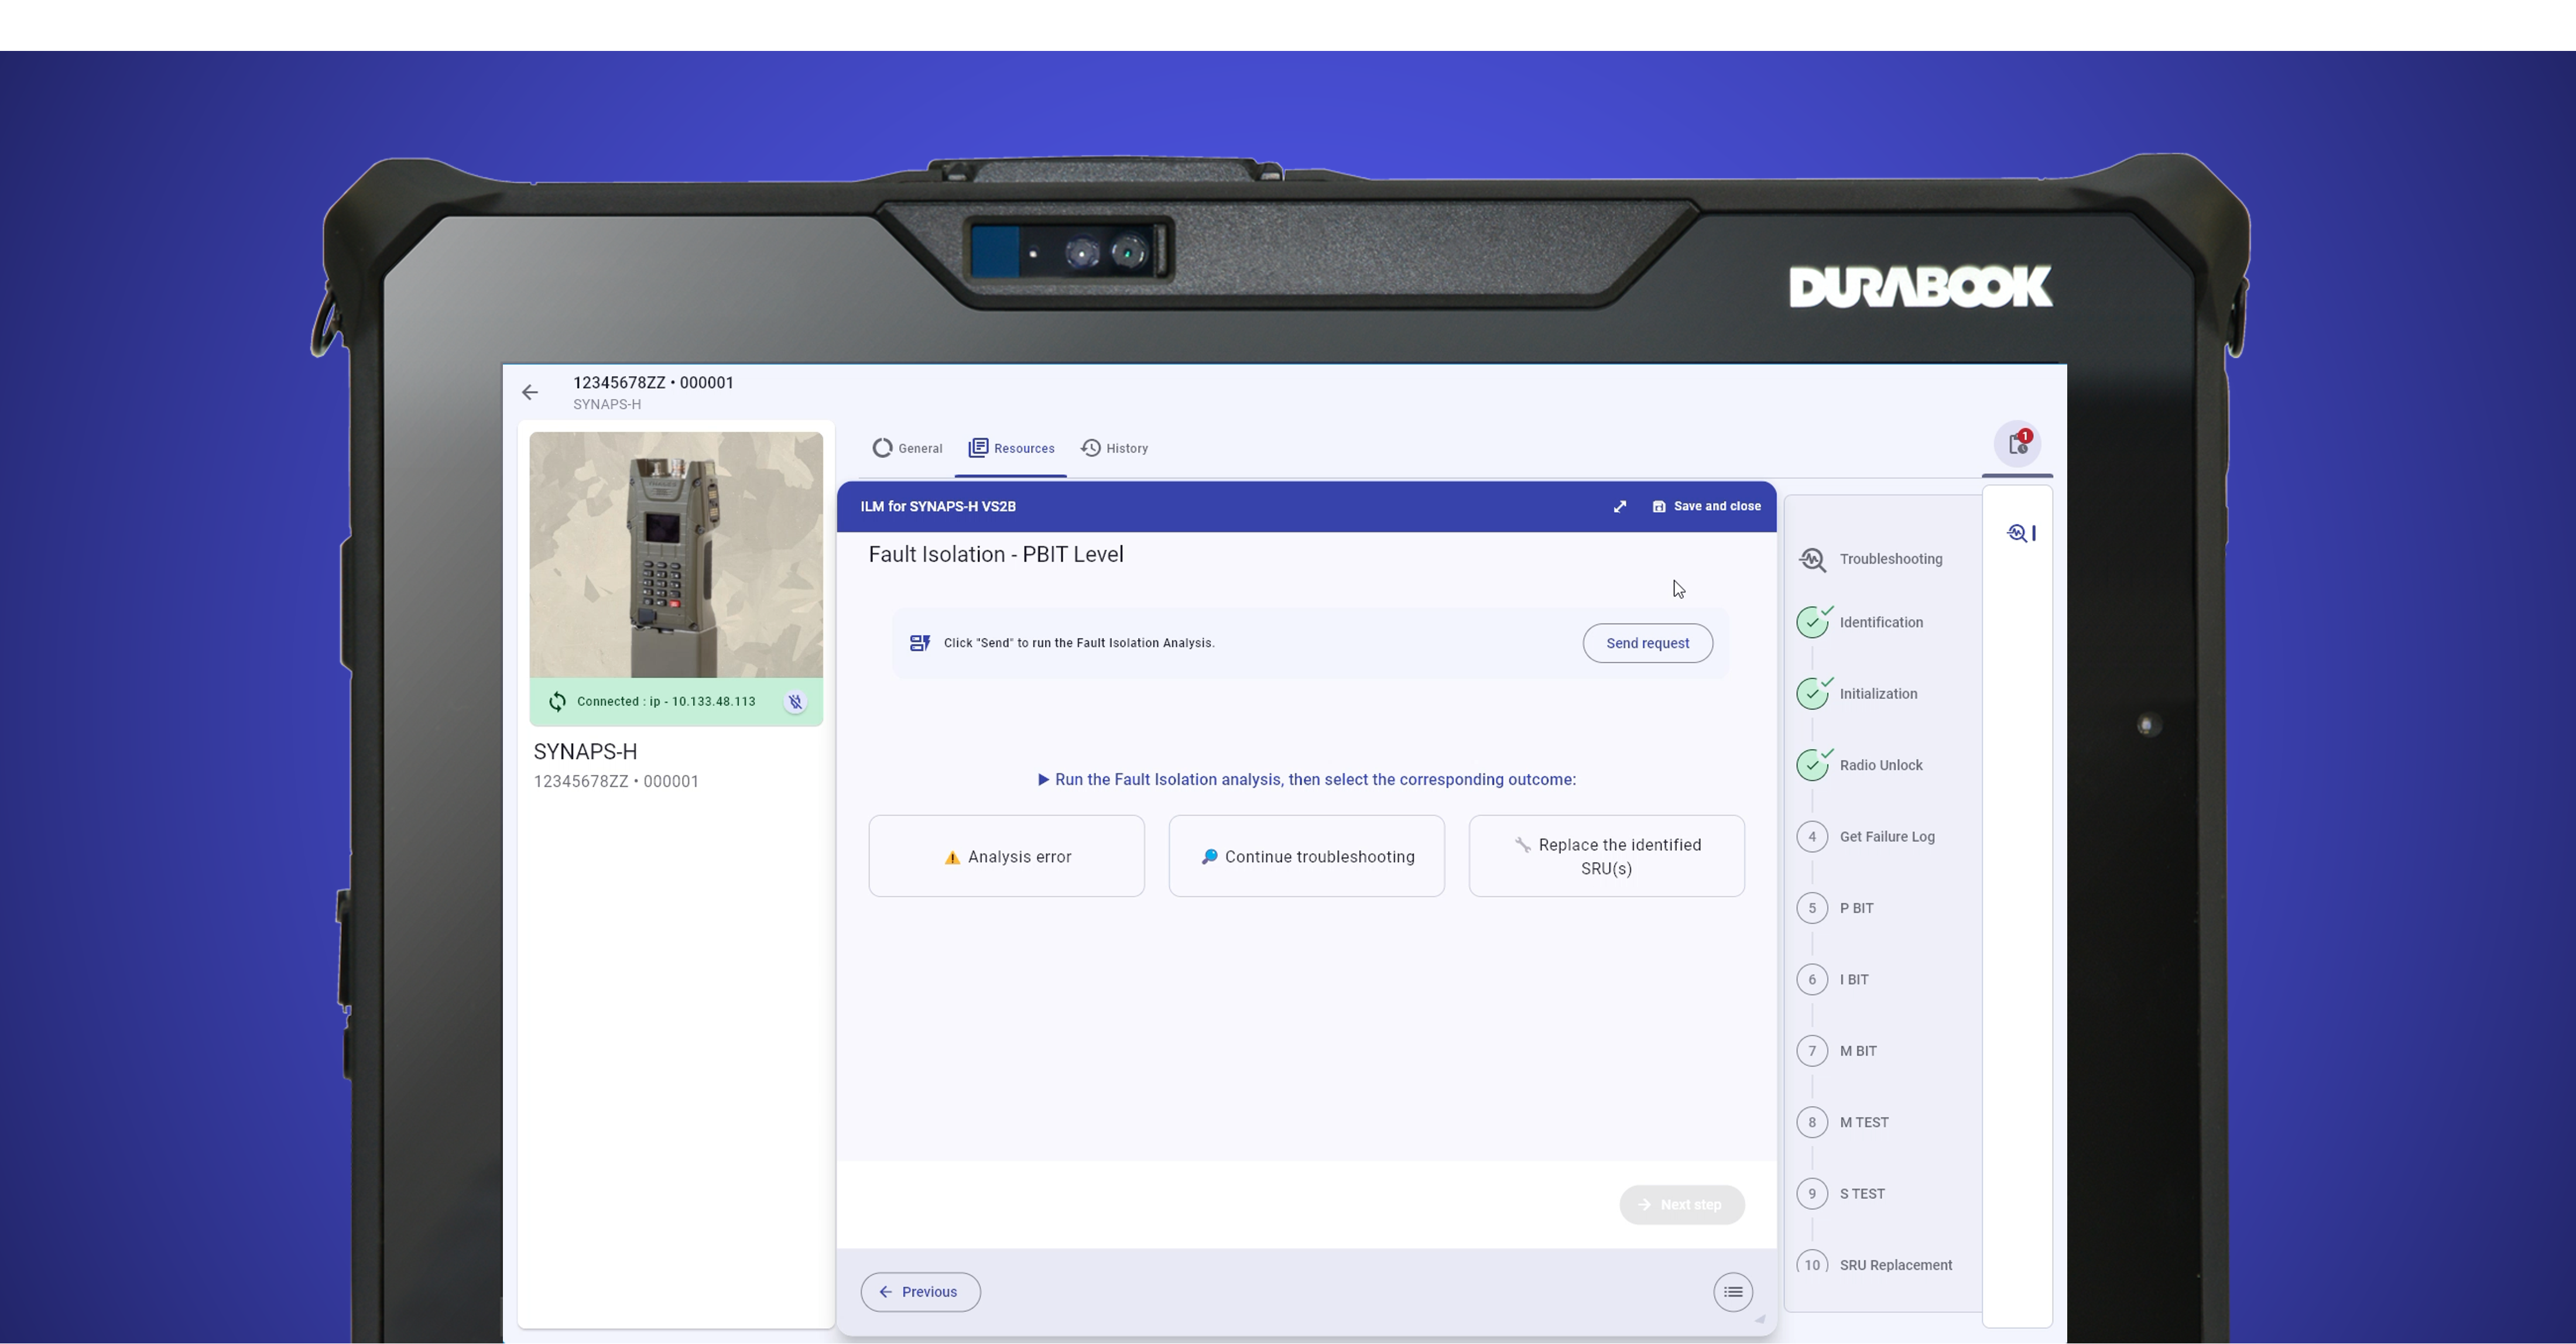This screenshot has height=1344, width=2576.
Task: Go to completed Radio Unlock step
Action: coord(1860,765)
